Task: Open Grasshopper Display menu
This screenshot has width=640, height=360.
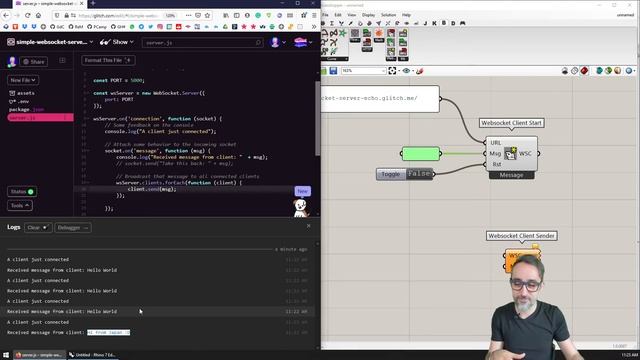Action: click(368, 15)
